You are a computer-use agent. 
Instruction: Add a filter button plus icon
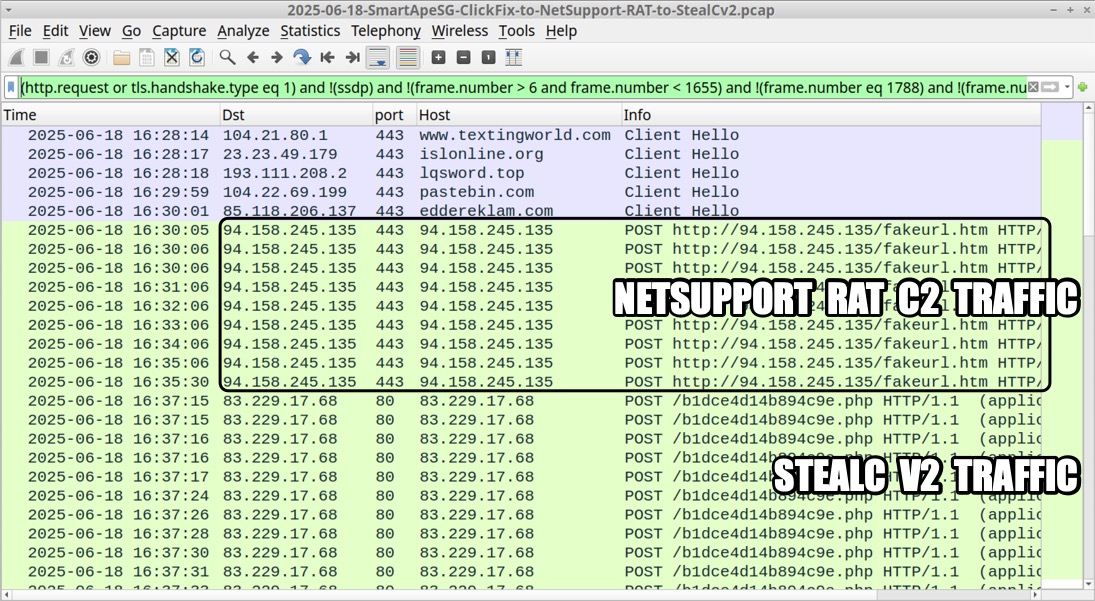[1082, 87]
